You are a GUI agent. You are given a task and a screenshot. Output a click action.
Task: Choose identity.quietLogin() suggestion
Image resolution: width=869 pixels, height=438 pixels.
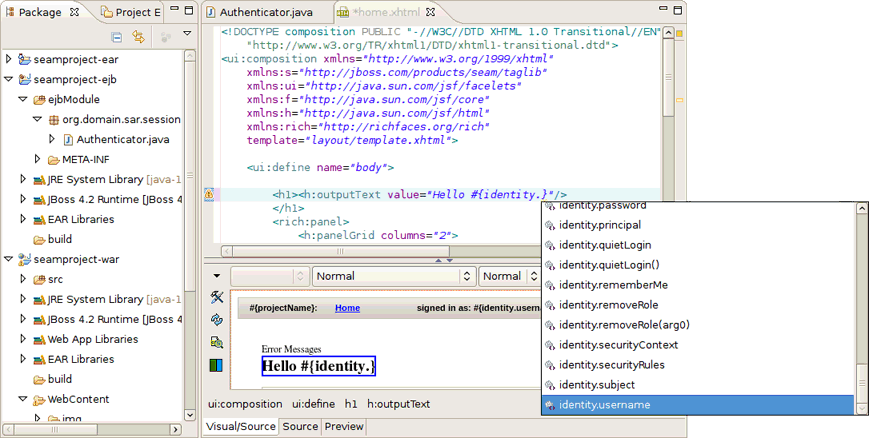(x=698, y=265)
